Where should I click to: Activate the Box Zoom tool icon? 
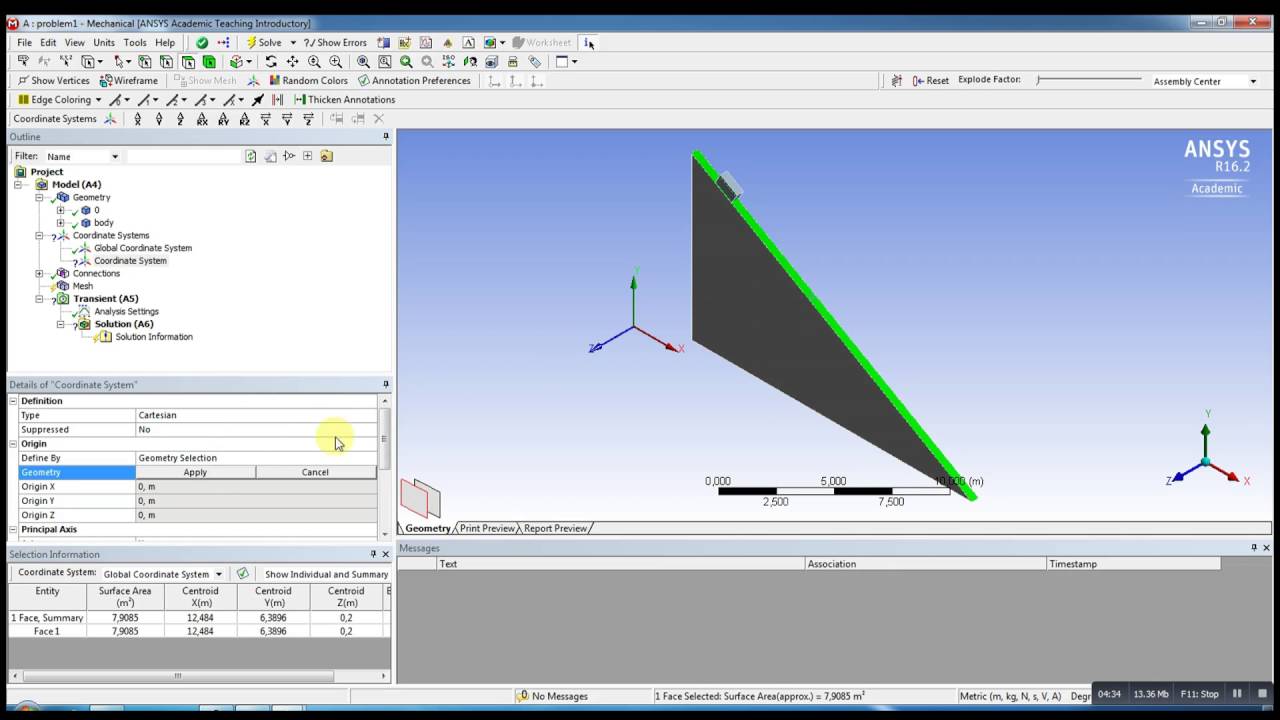pos(335,62)
